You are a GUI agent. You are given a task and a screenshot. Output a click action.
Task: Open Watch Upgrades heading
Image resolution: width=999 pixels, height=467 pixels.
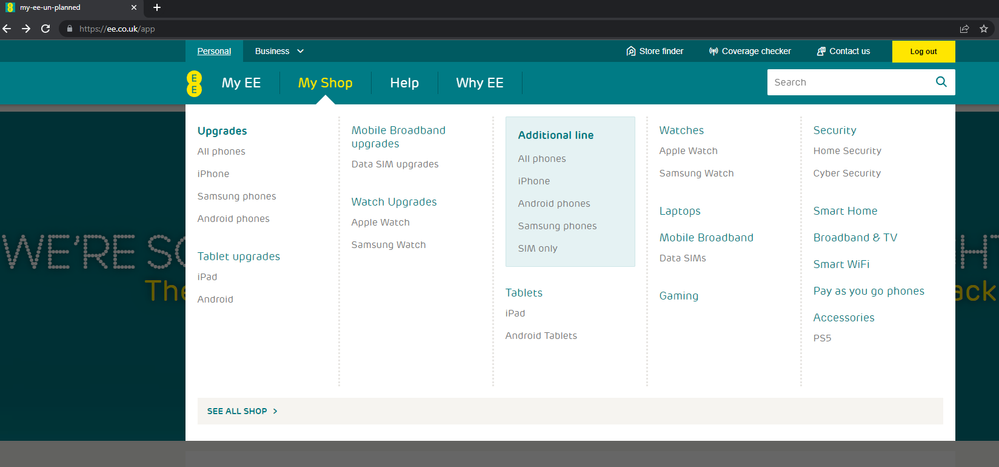(x=394, y=202)
